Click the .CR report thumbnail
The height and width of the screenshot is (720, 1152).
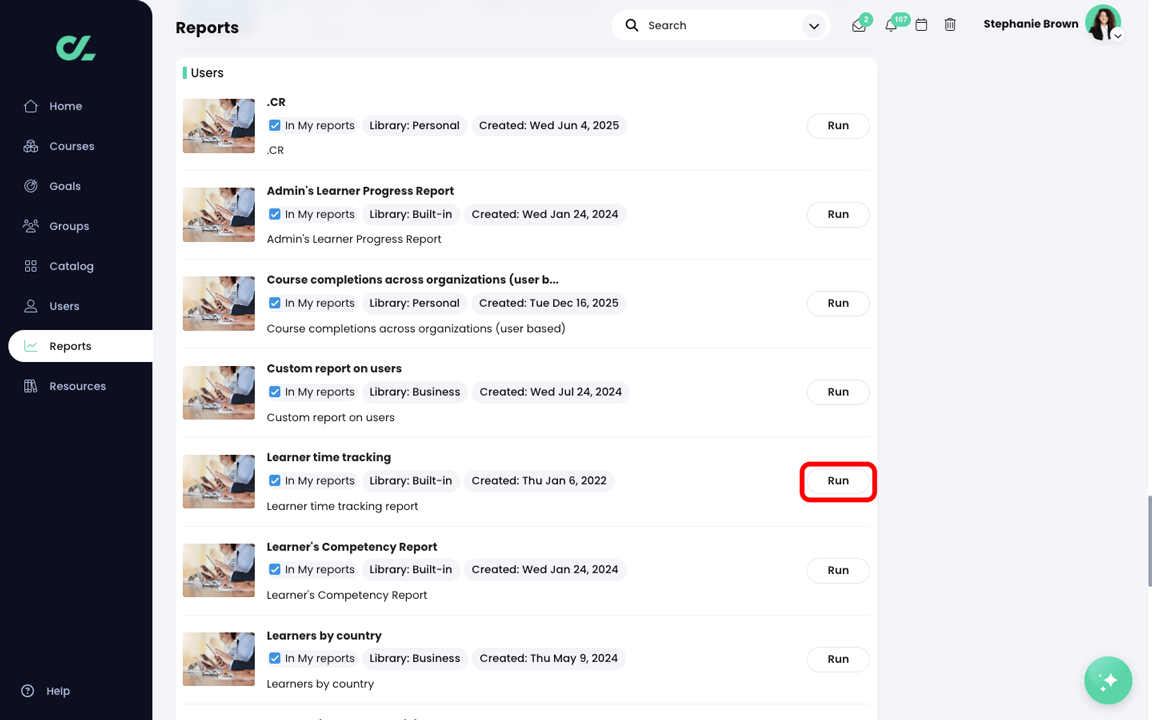tap(219, 126)
